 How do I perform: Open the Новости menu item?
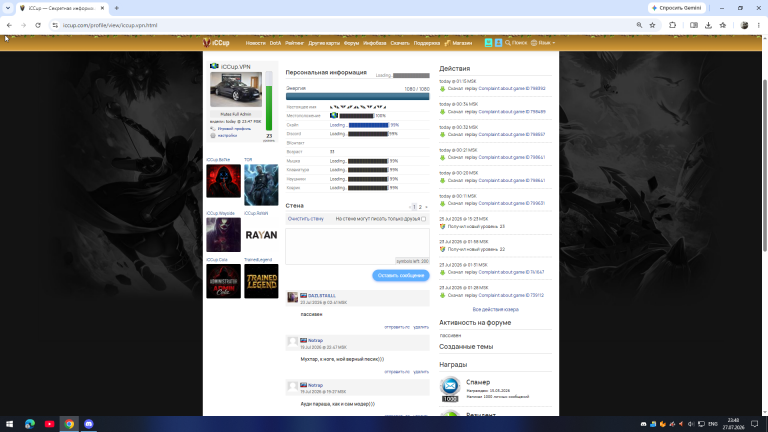(x=255, y=43)
